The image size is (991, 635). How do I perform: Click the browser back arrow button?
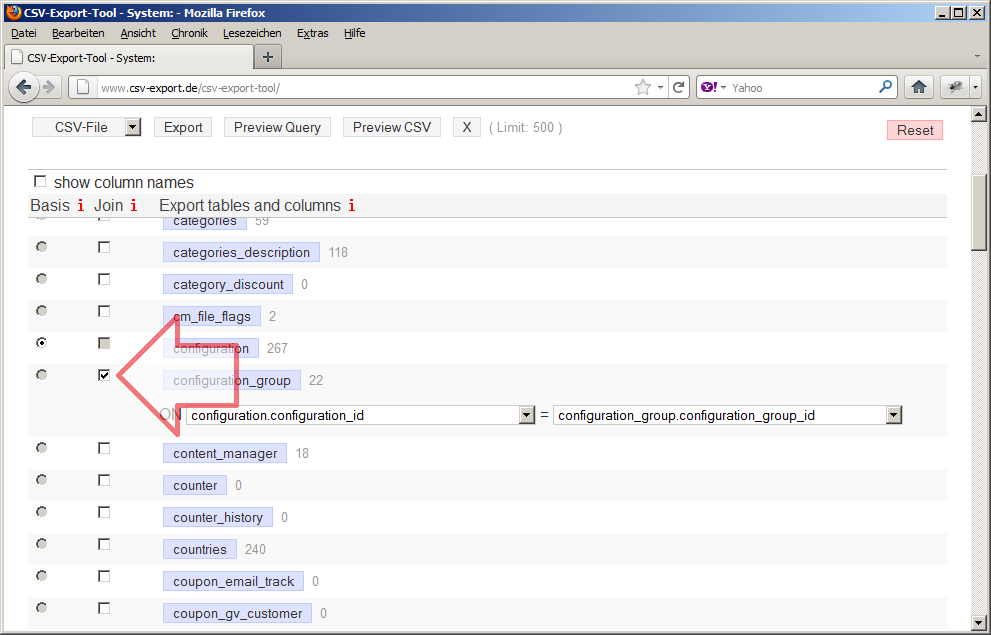coord(24,87)
